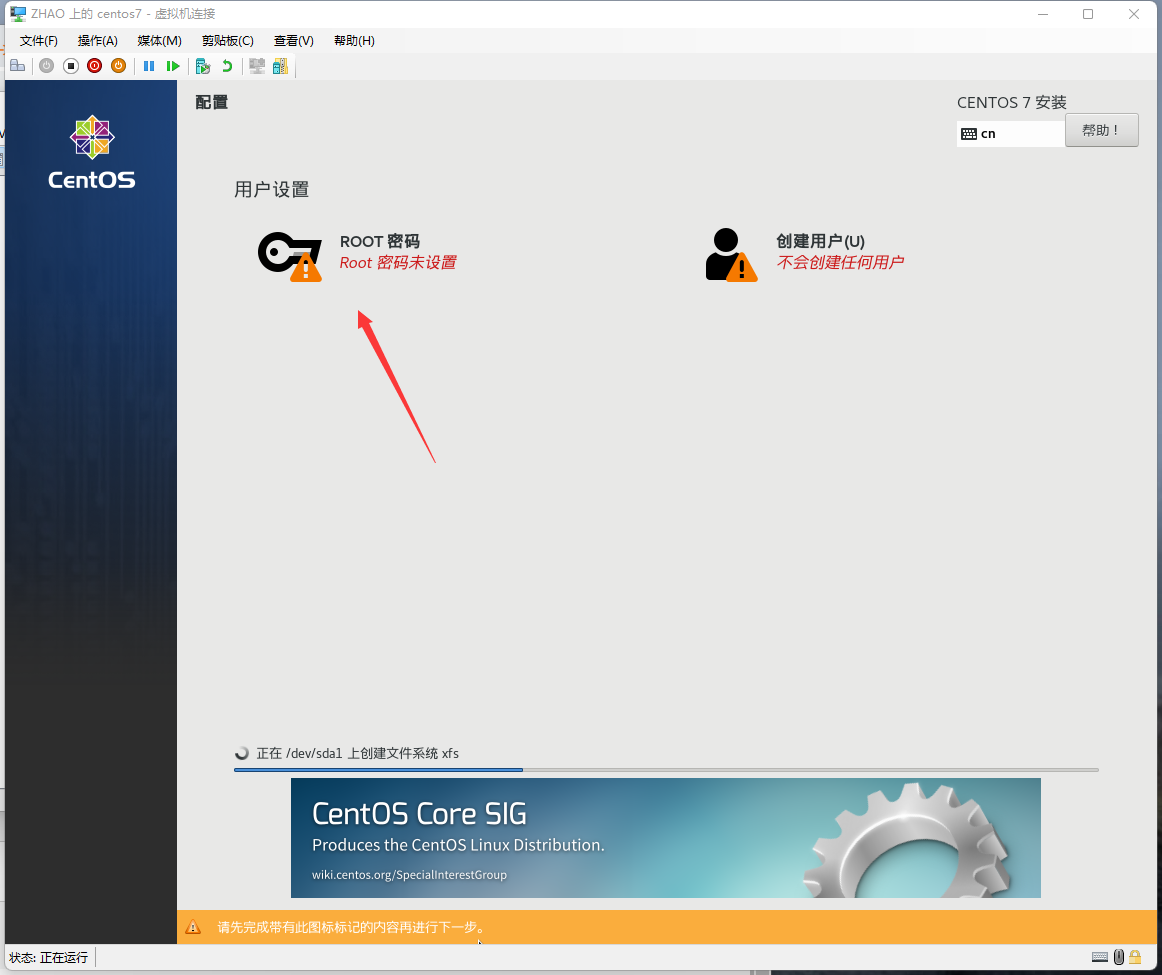The height and width of the screenshot is (975, 1162).
Task: Click the red Shut Down icon
Action: (94, 66)
